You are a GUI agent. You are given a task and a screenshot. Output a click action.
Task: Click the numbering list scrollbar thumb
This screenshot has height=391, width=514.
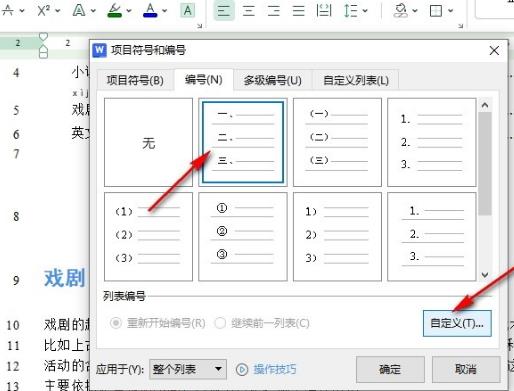click(x=485, y=163)
